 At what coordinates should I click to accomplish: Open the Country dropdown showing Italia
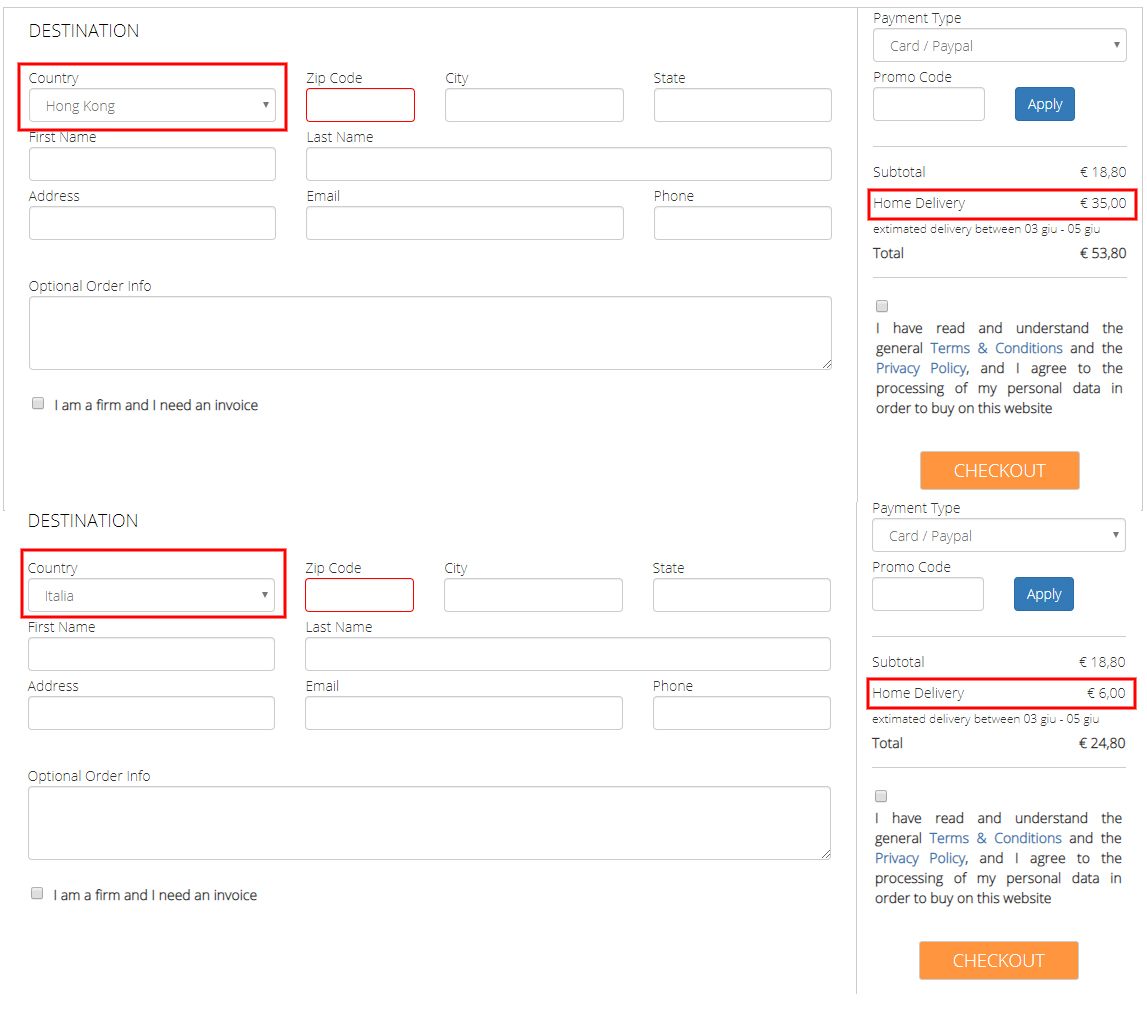pos(151,596)
